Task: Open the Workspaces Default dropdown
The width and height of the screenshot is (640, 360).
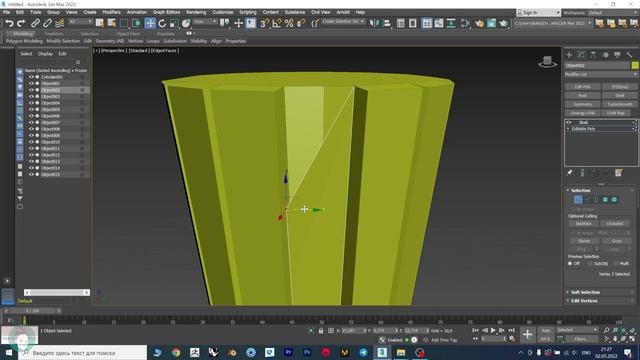Action: click(x=612, y=13)
